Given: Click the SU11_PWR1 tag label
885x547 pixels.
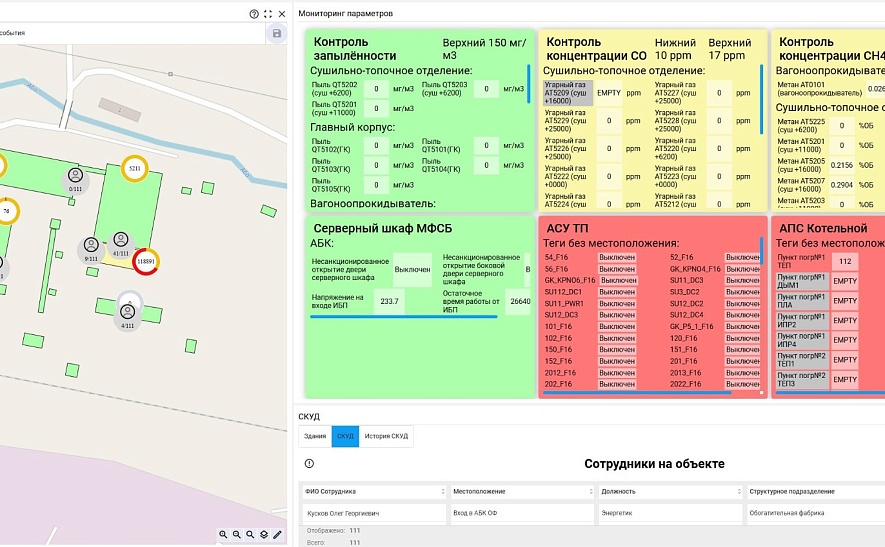Looking at the screenshot, I should pyautogui.click(x=564, y=304).
